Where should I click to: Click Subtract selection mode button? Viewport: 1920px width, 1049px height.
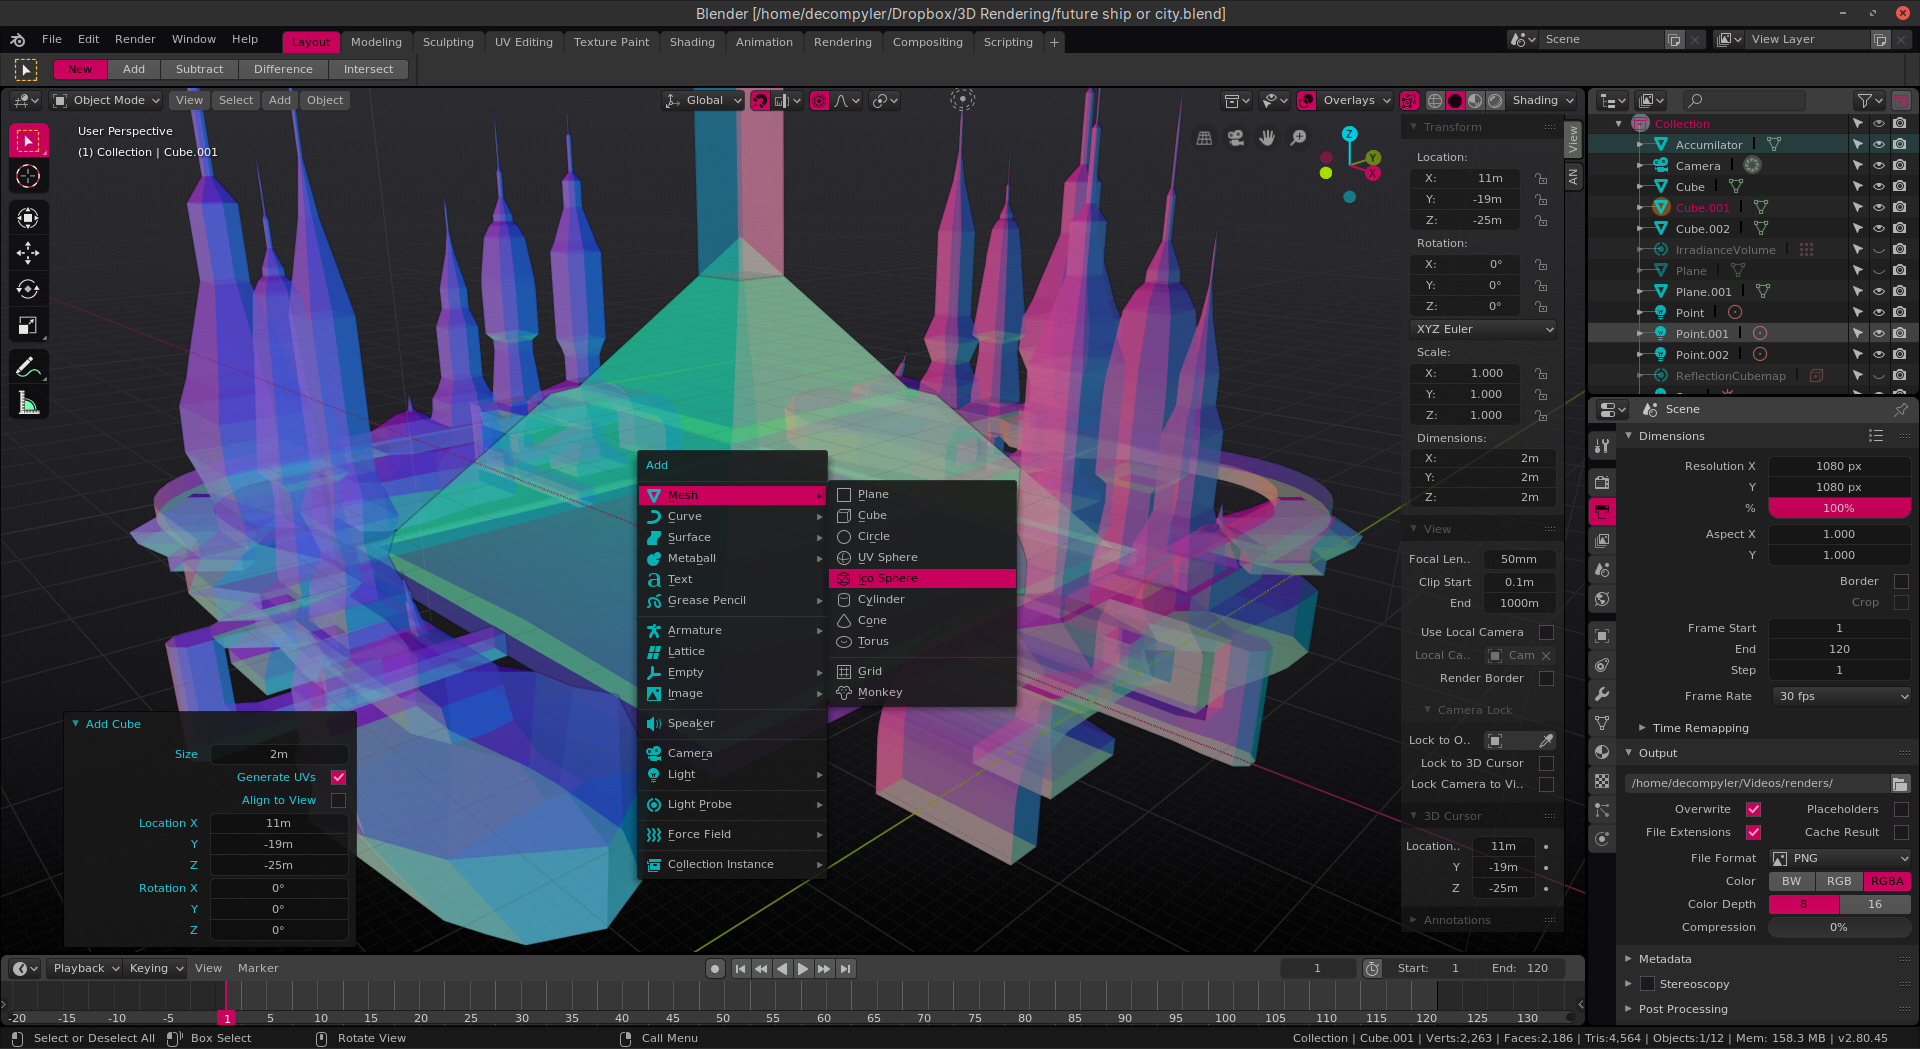[199, 69]
